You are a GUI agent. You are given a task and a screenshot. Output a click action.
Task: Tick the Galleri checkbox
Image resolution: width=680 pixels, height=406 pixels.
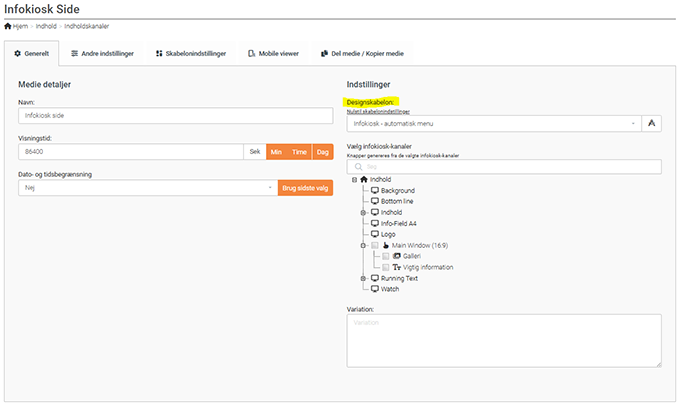click(x=386, y=256)
